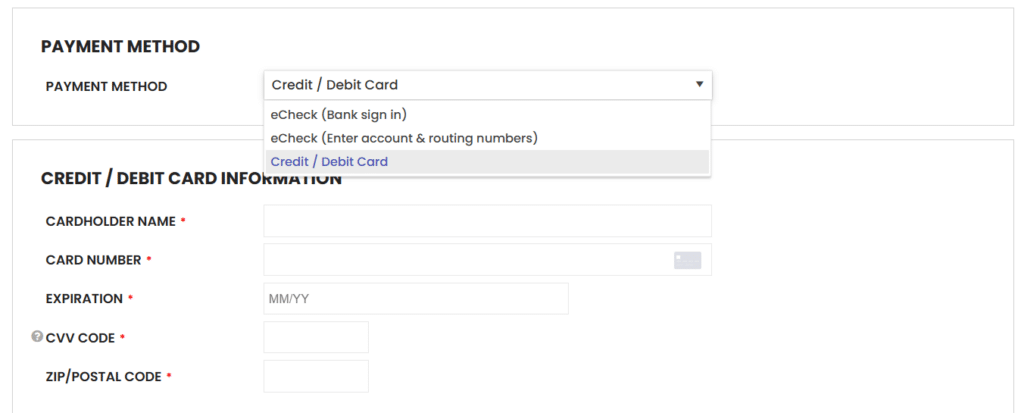Click the ZIP/Postal Code input box
Screen dimensions: 1024x413
pos(316,376)
